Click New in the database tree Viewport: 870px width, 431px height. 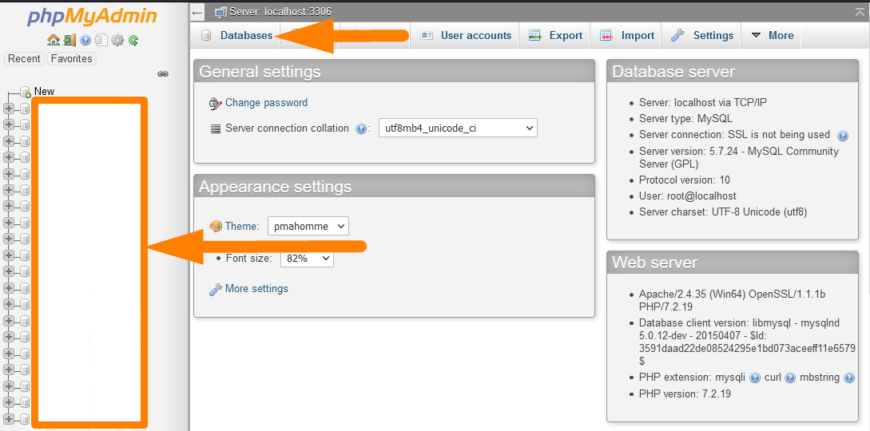(44, 91)
